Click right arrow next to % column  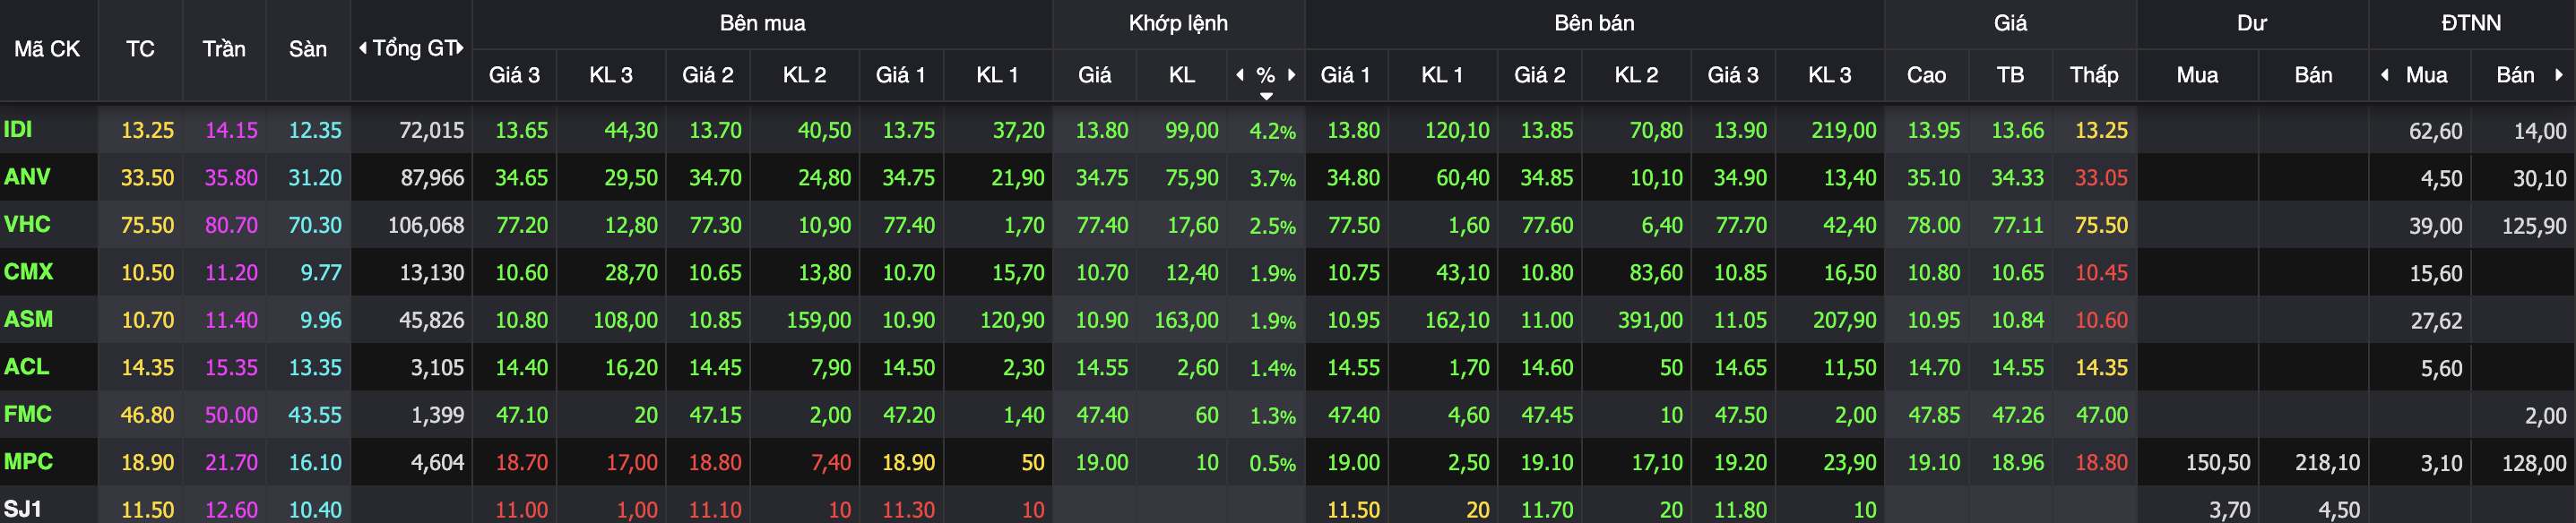point(1292,75)
